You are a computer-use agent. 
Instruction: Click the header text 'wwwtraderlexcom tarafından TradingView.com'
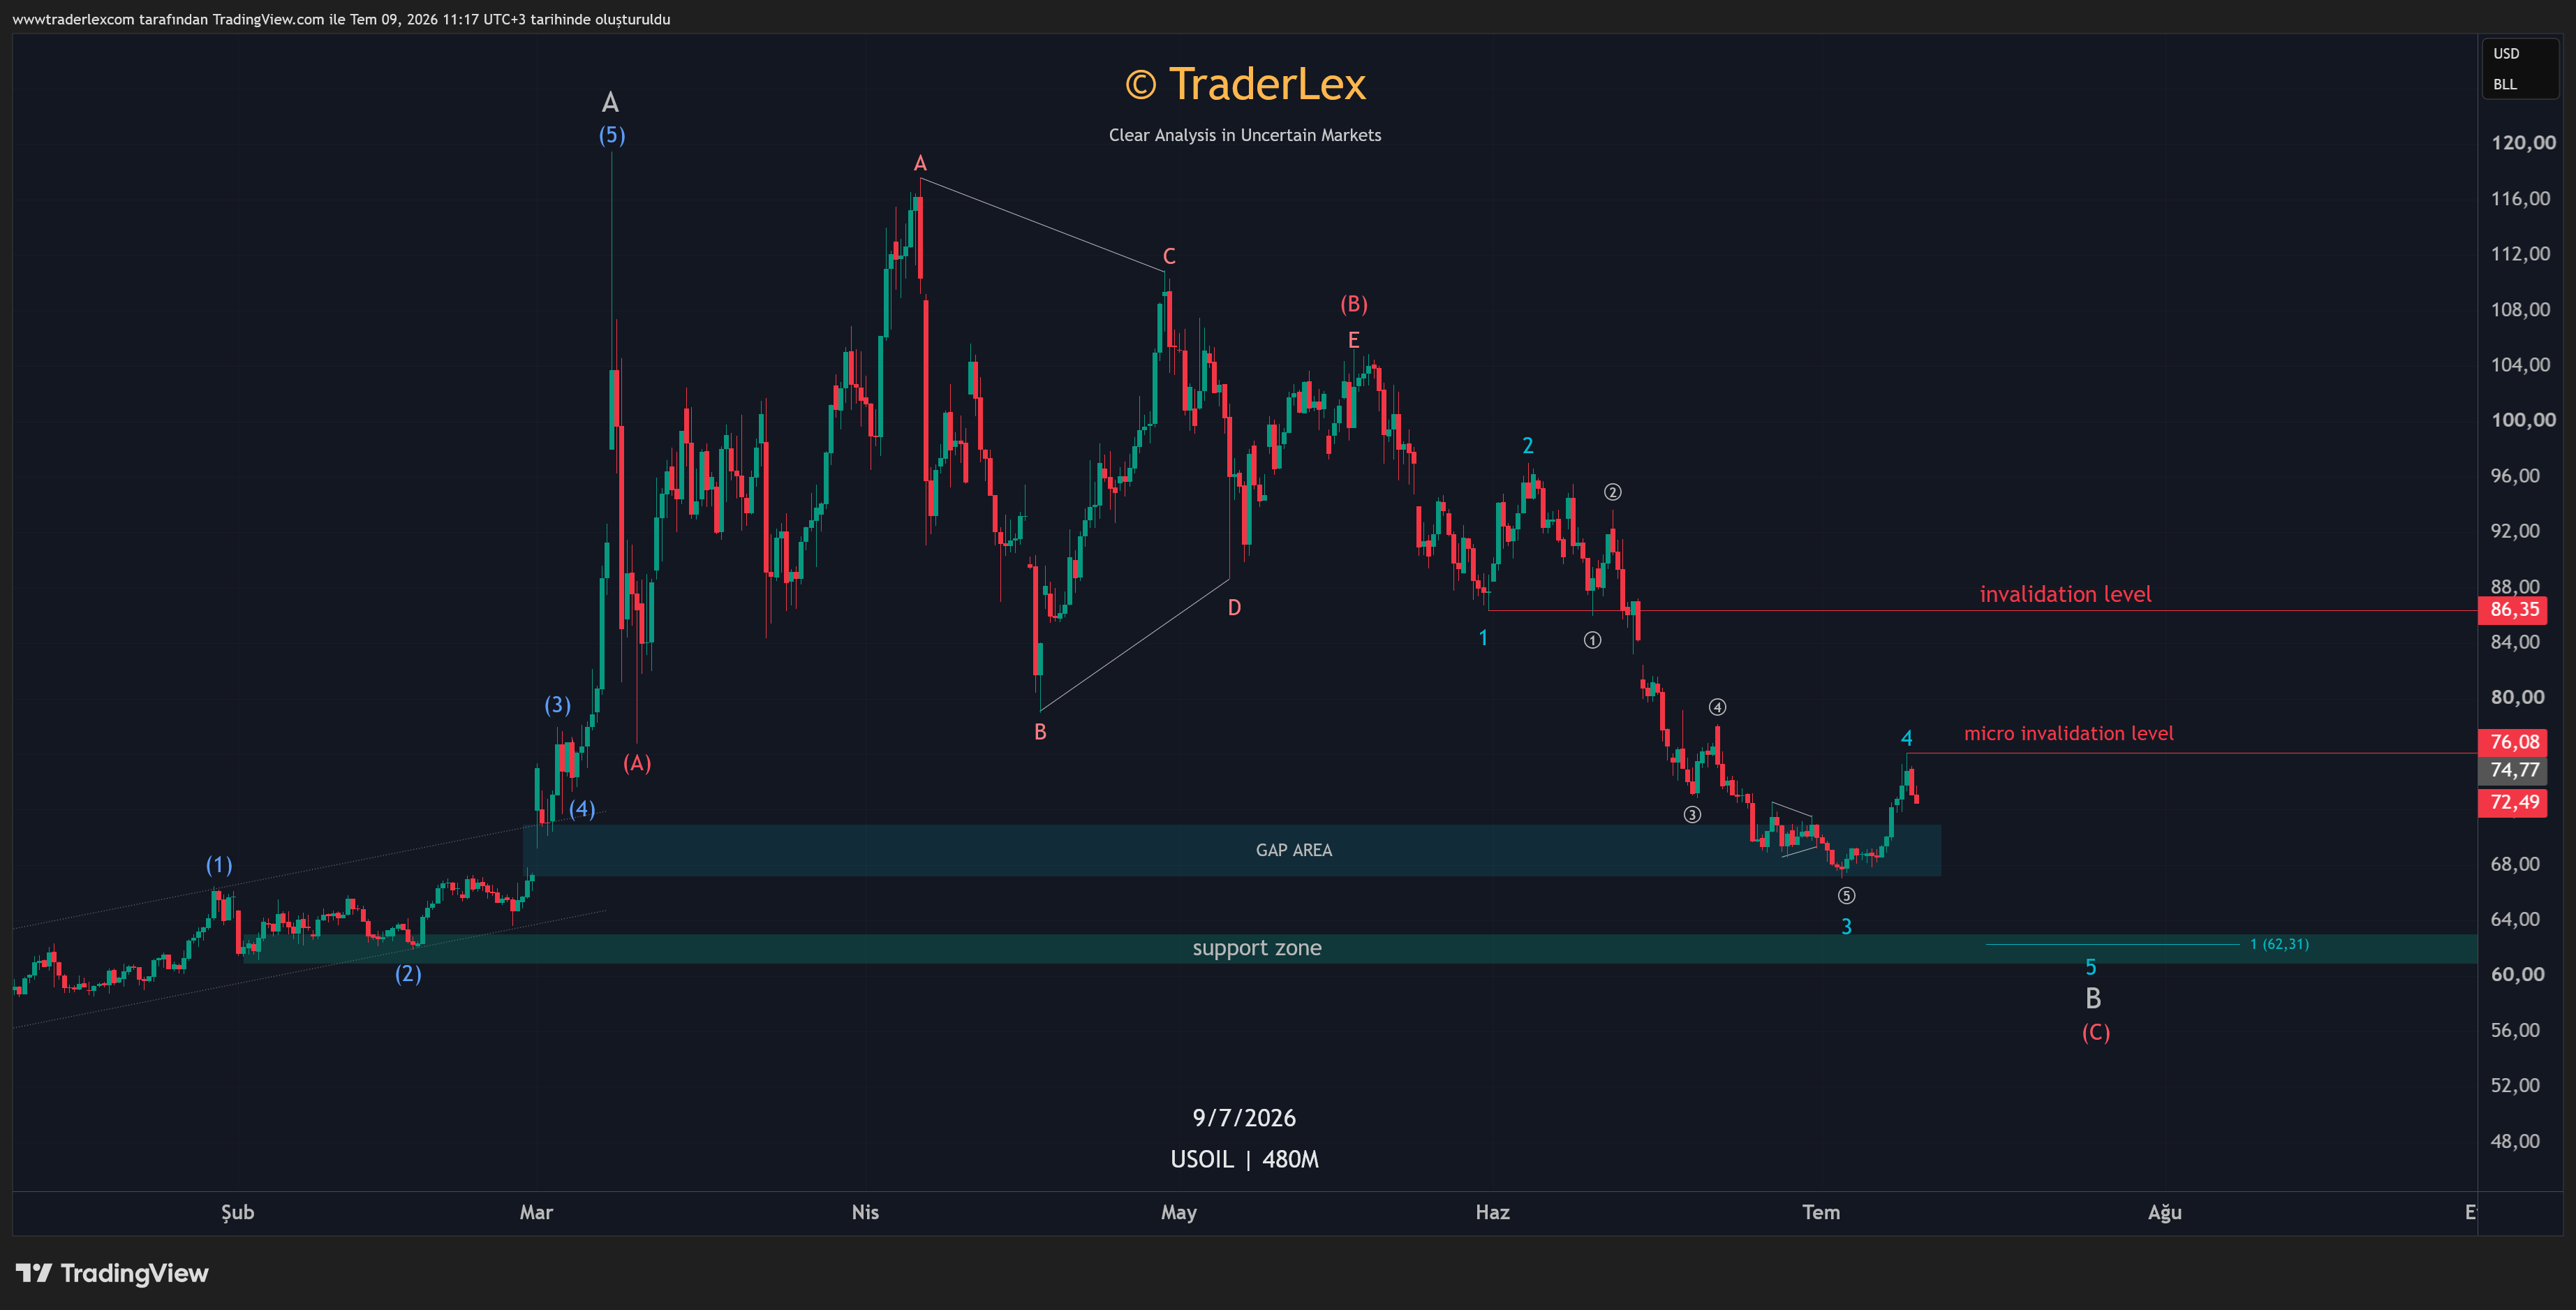tap(167, 19)
